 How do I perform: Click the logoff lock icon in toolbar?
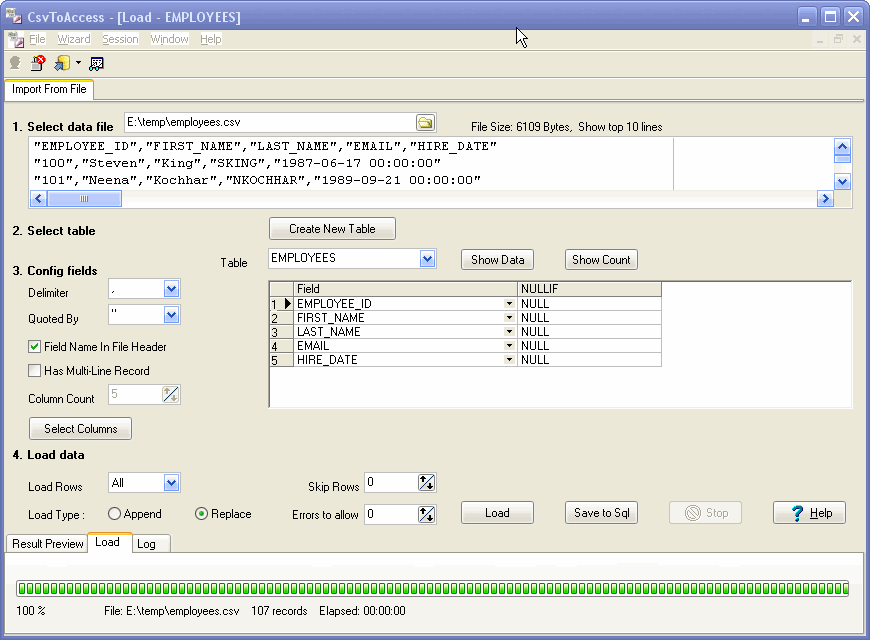(37, 63)
